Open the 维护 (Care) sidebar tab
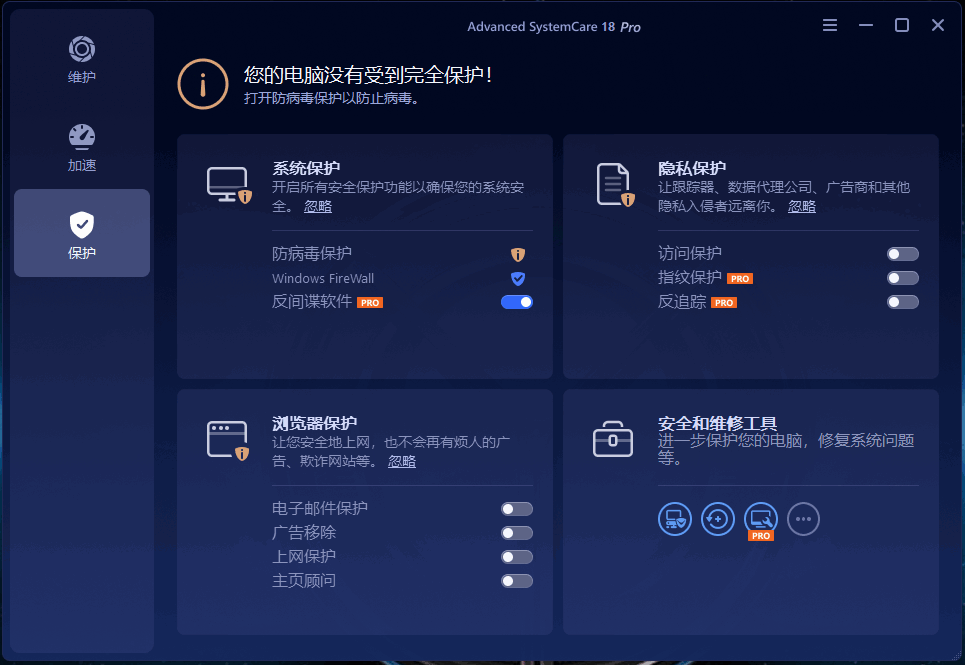This screenshot has width=965, height=665. 82,60
